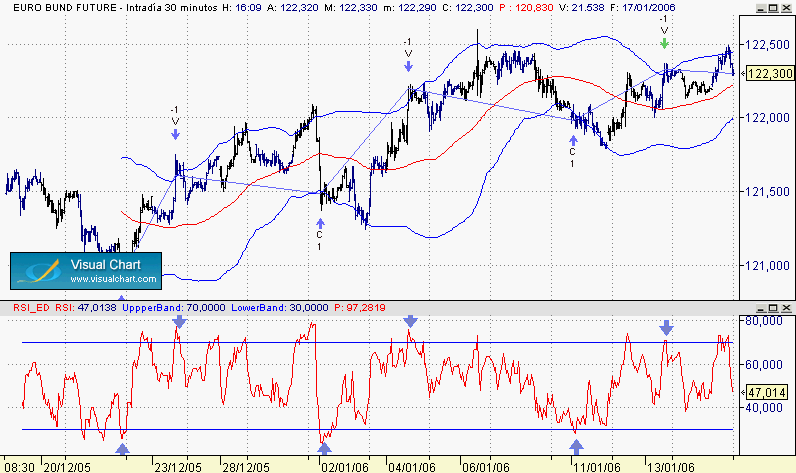Click the LowerBand: 30,0000 label
Screen dimensions: 796x473
(280, 308)
